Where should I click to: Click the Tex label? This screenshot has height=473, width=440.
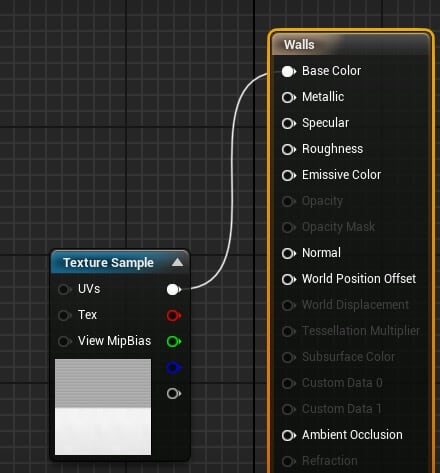(x=87, y=315)
